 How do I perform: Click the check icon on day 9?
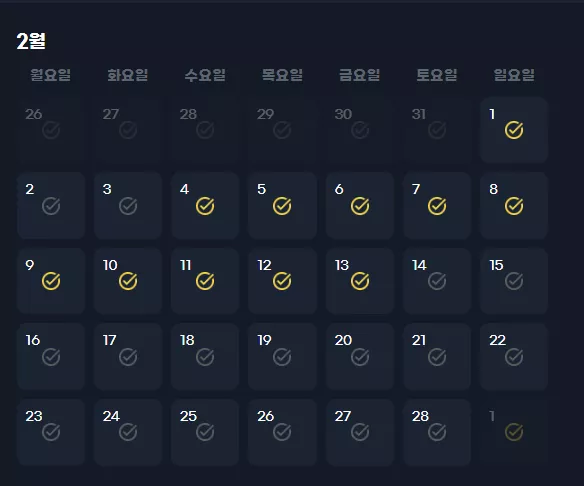coord(51,281)
